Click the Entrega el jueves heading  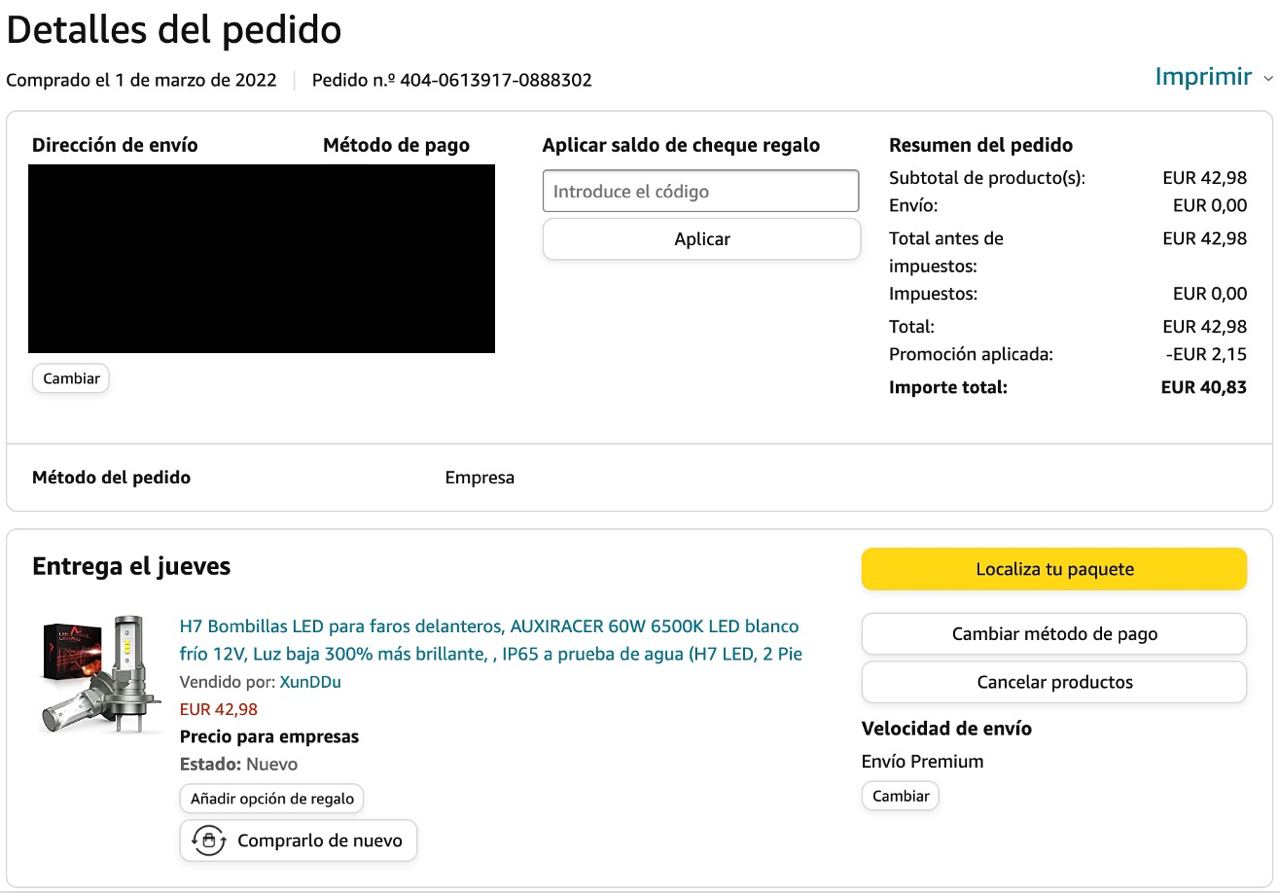point(131,566)
